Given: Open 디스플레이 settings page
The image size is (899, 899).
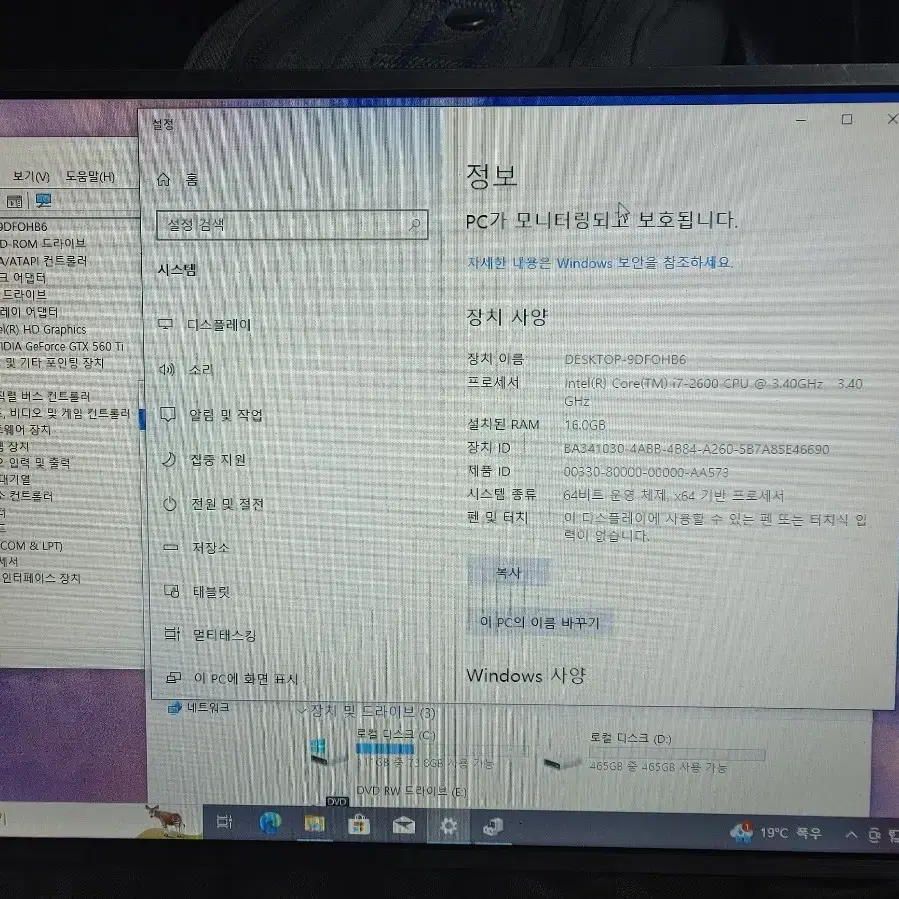Looking at the screenshot, I should click(x=205, y=325).
